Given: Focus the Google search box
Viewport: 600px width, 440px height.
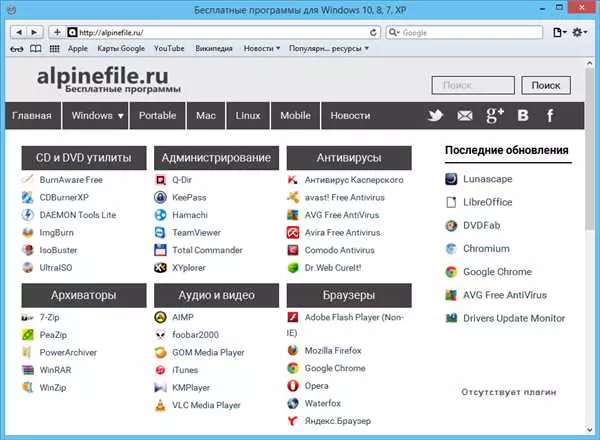Looking at the screenshot, I should tap(465, 33).
